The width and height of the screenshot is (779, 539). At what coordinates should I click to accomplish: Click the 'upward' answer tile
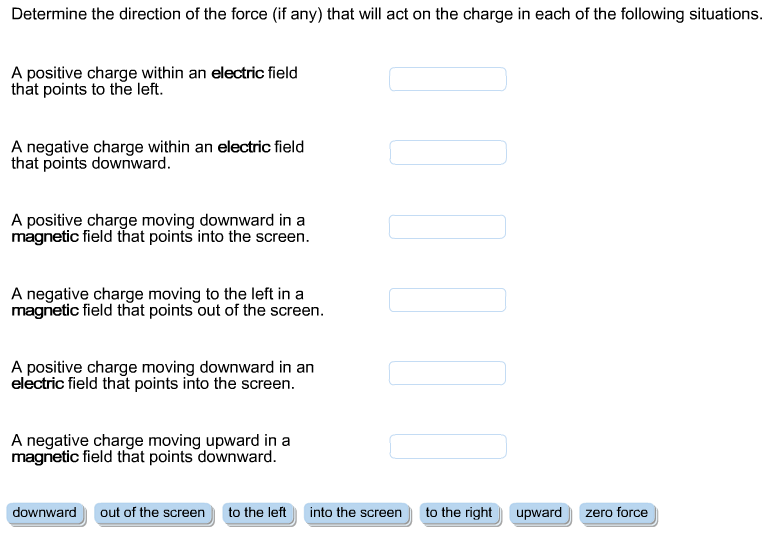(x=539, y=513)
